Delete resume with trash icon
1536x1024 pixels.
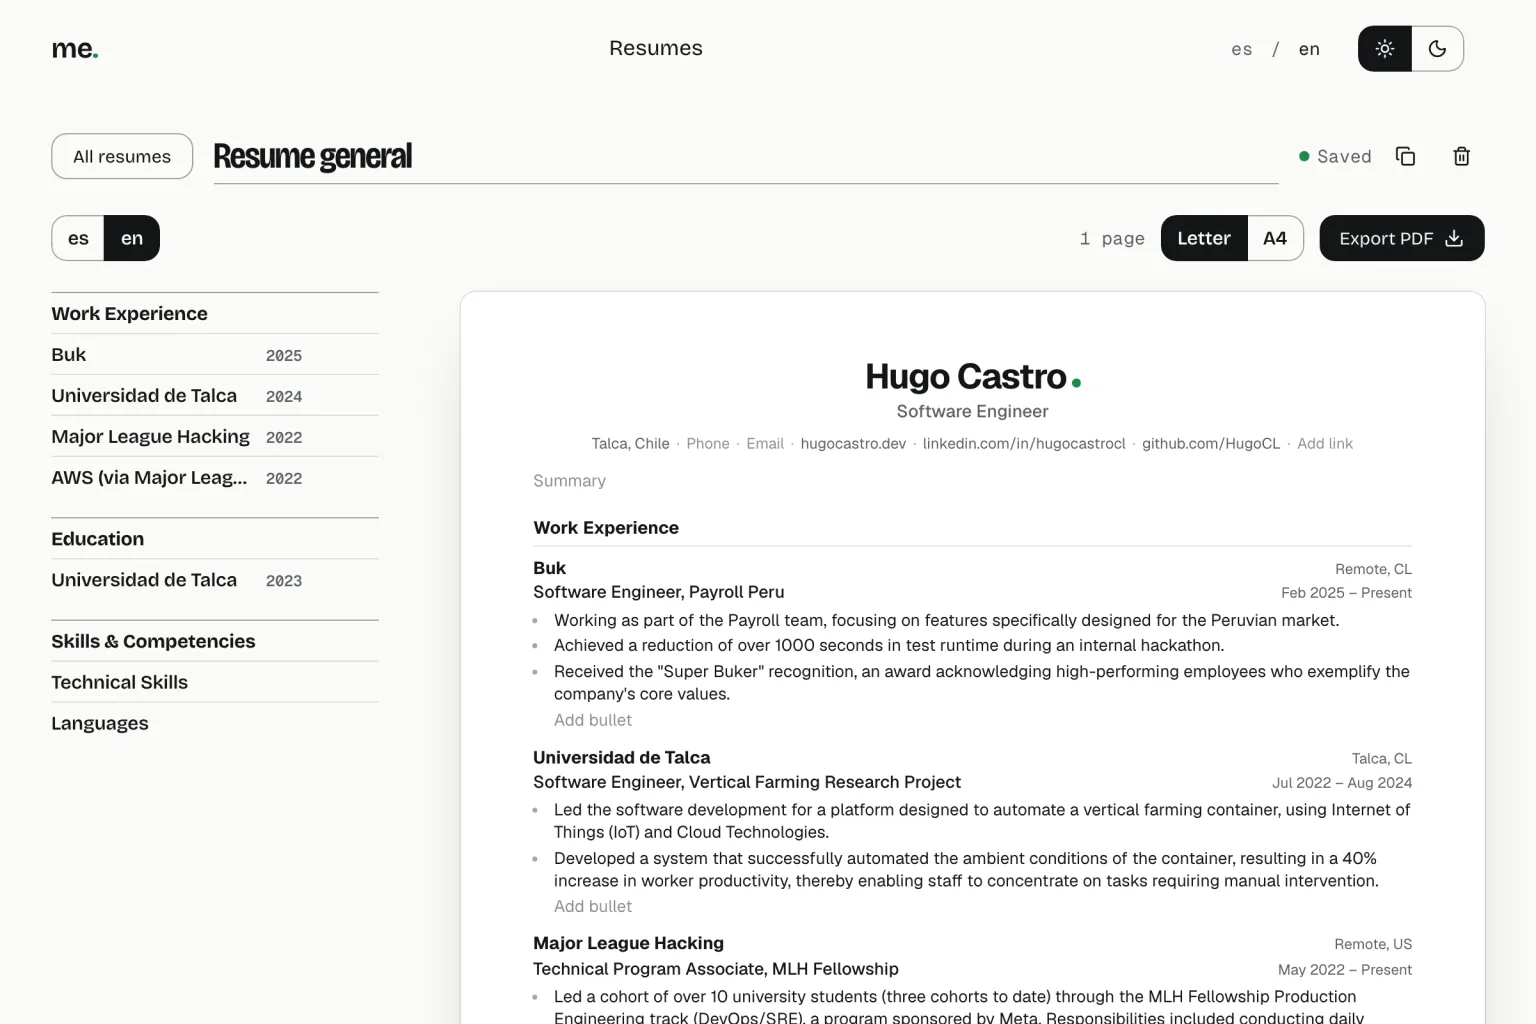pos(1461,156)
